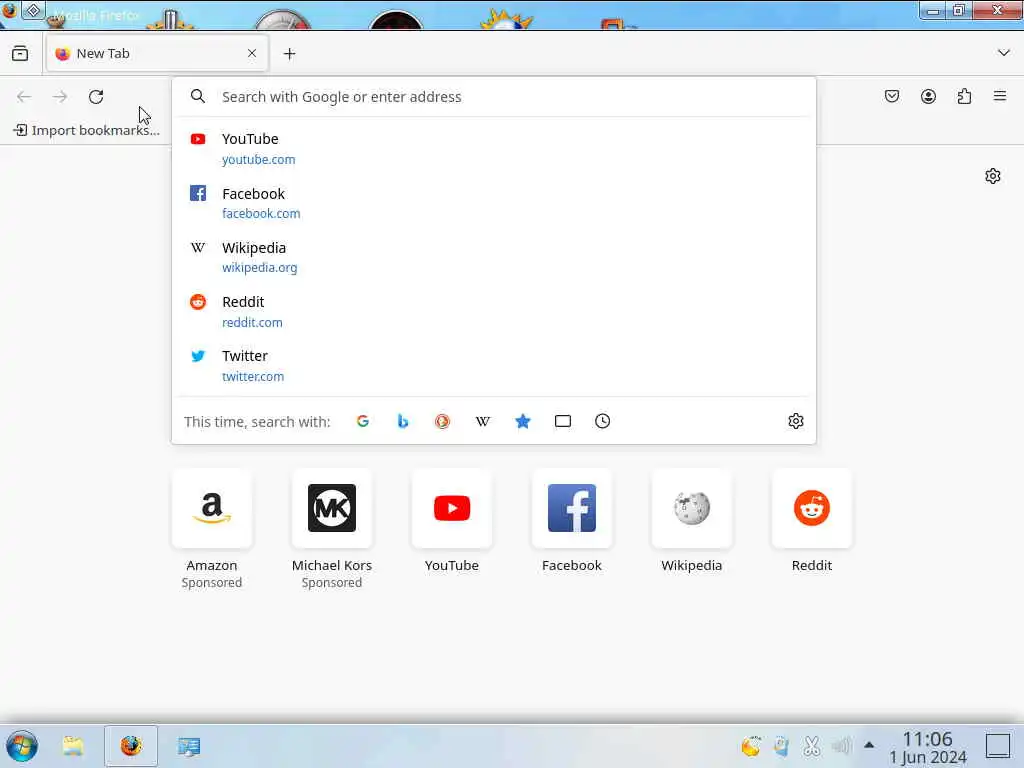Click the Firefox icon in title bar

[x=9, y=10]
